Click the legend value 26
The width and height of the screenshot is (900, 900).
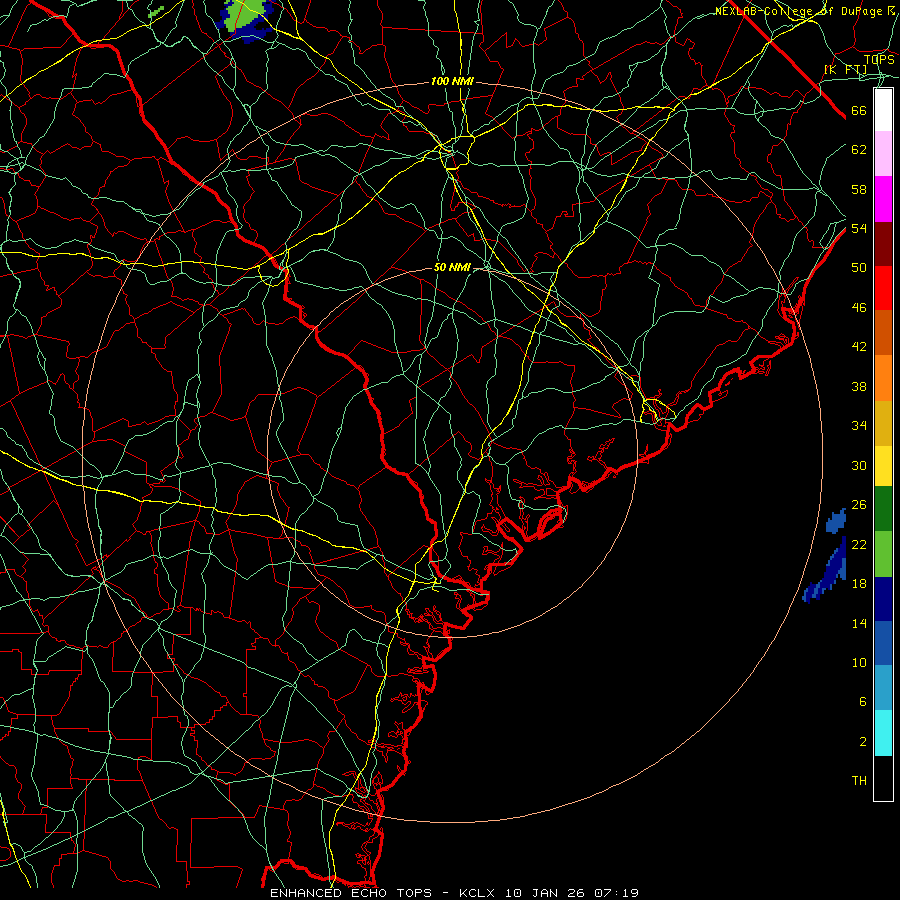pyautogui.click(x=859, y=505)
